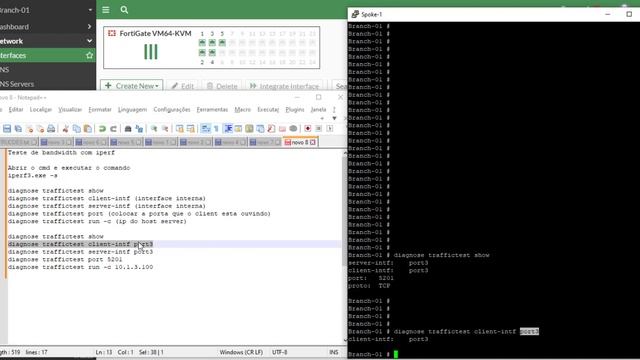Click port 1 icon on FortiGate faceplate
Screen dimensions: 640x360
tap(202, 42)
